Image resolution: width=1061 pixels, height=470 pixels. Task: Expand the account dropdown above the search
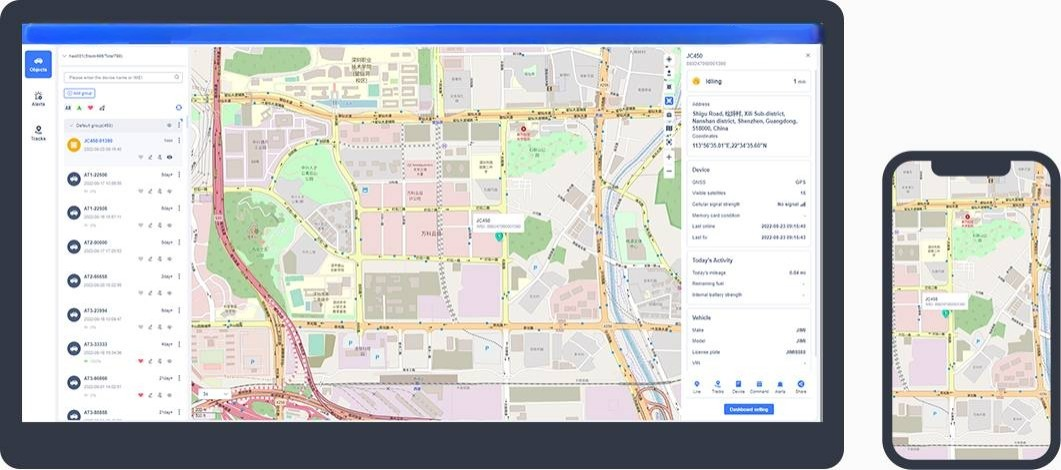[x=64, y=57]
